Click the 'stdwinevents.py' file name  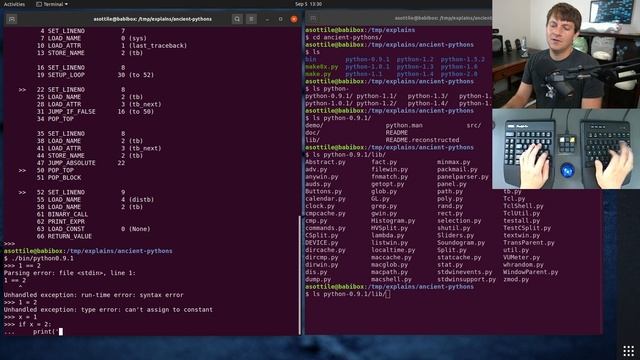click(x=464, y=272)
